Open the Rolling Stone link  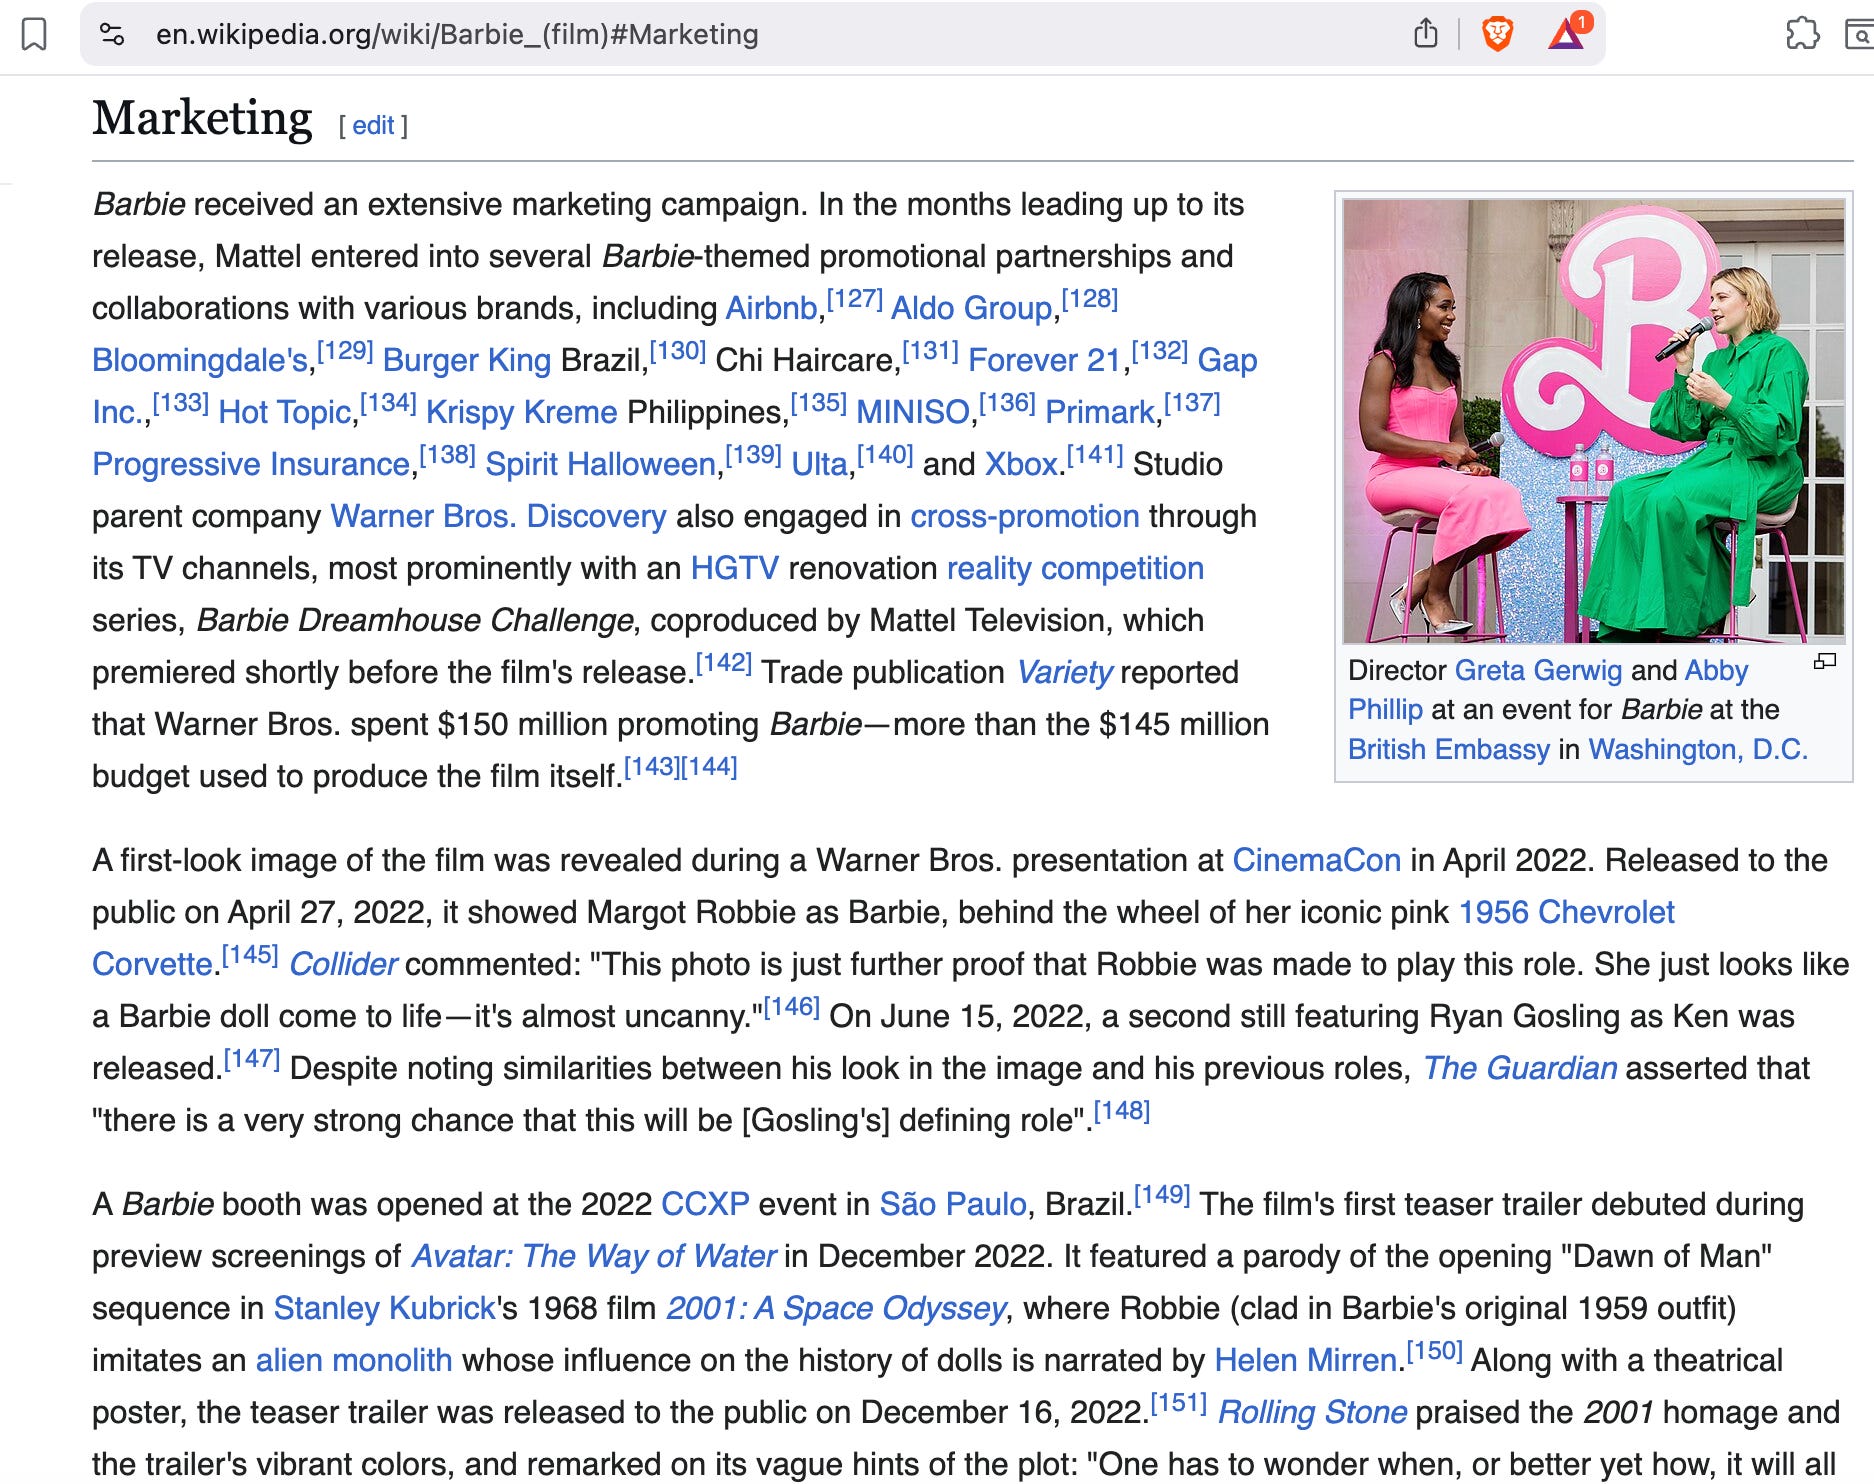(1312, 1412)
